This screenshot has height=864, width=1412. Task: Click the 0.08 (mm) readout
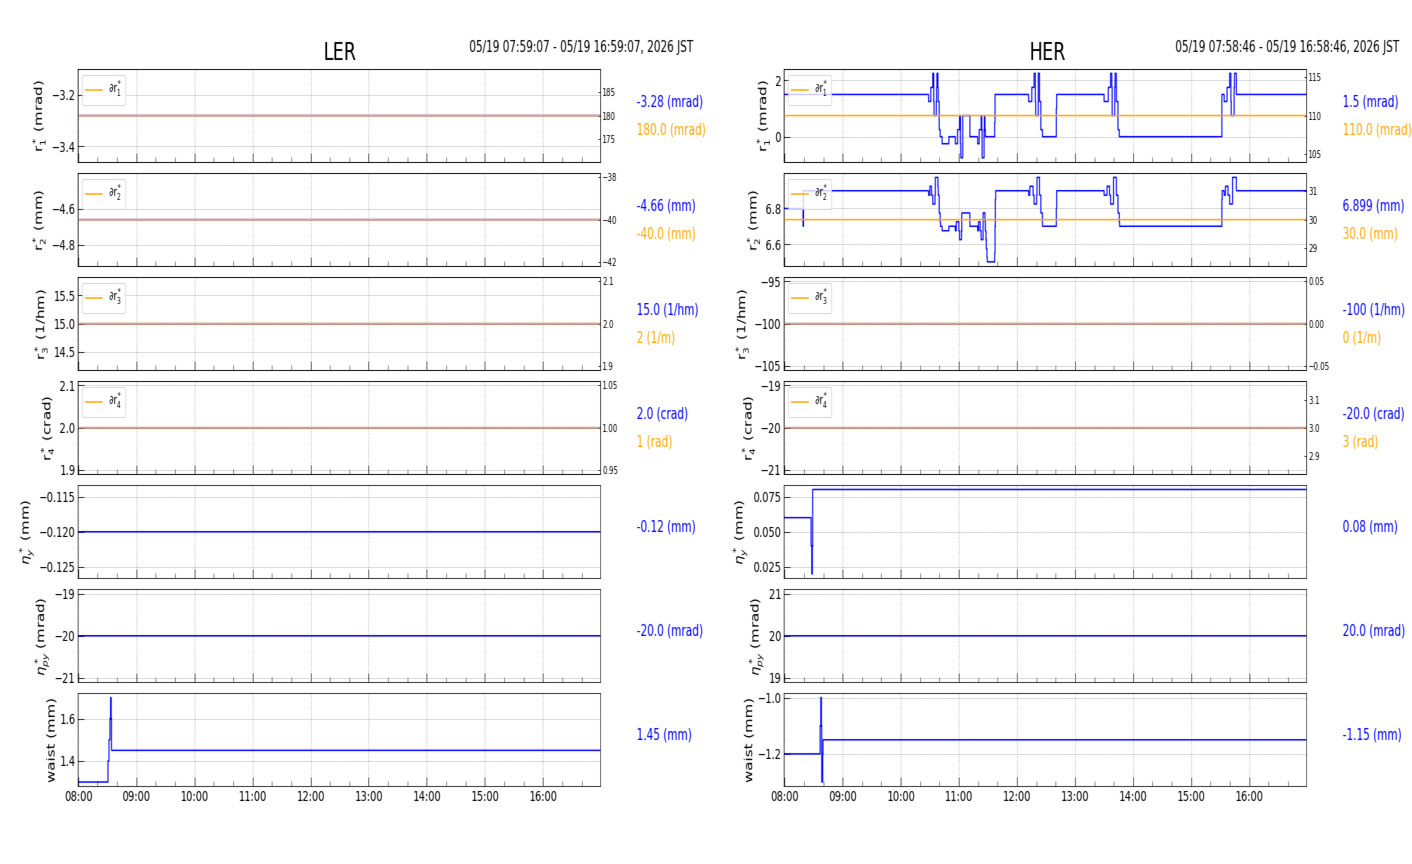tap(1370, 527)
